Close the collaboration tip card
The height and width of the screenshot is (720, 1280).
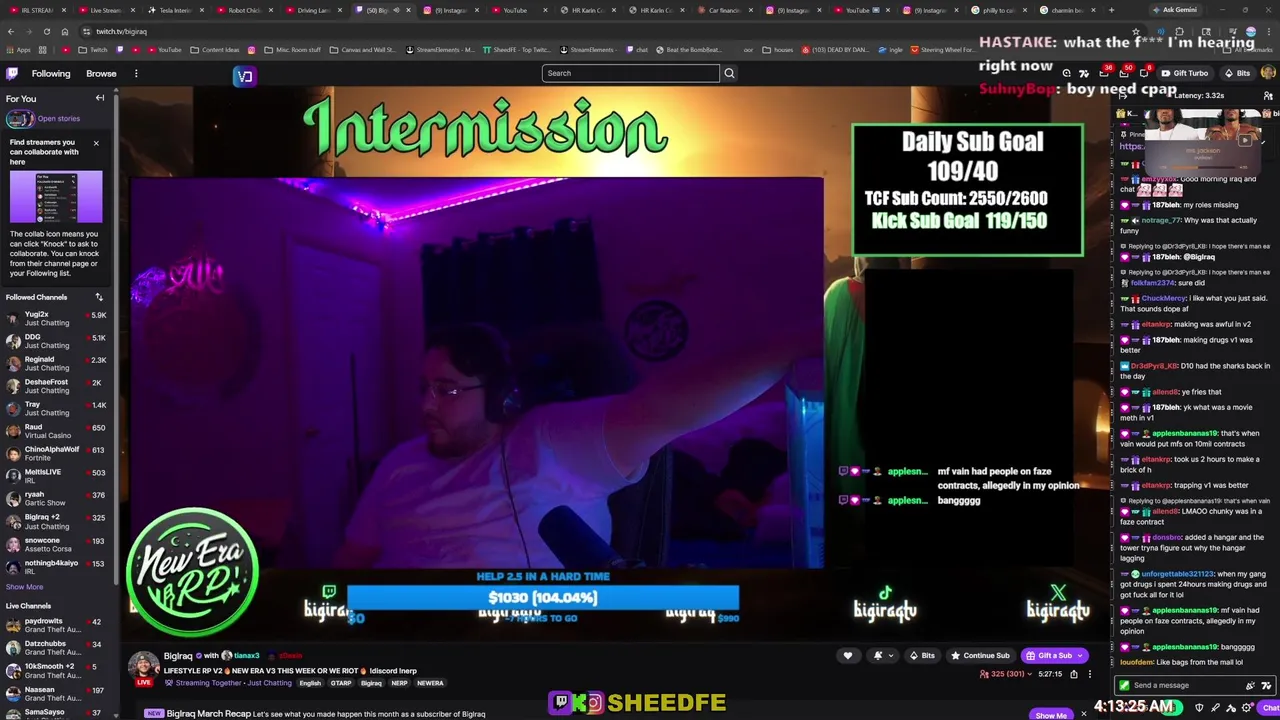point(96,143)
